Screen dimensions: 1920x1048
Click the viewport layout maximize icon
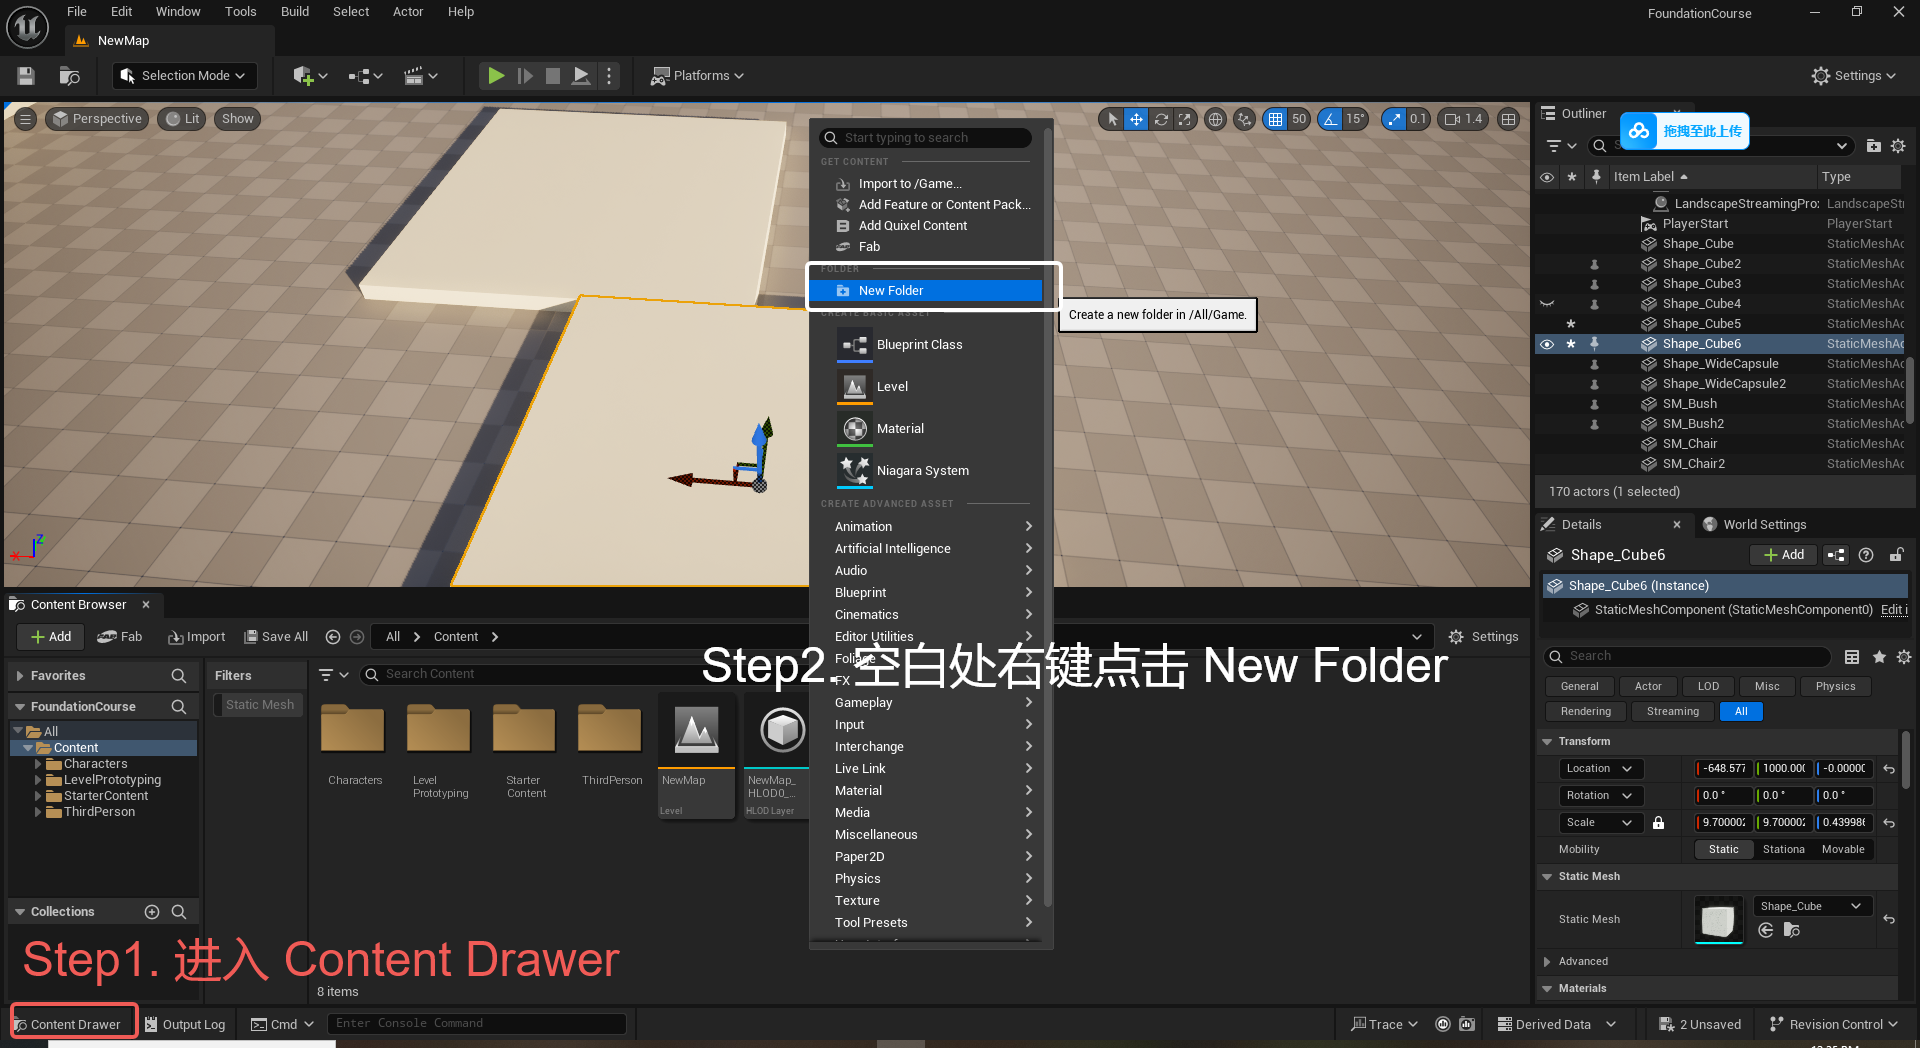coord(1509,119)
